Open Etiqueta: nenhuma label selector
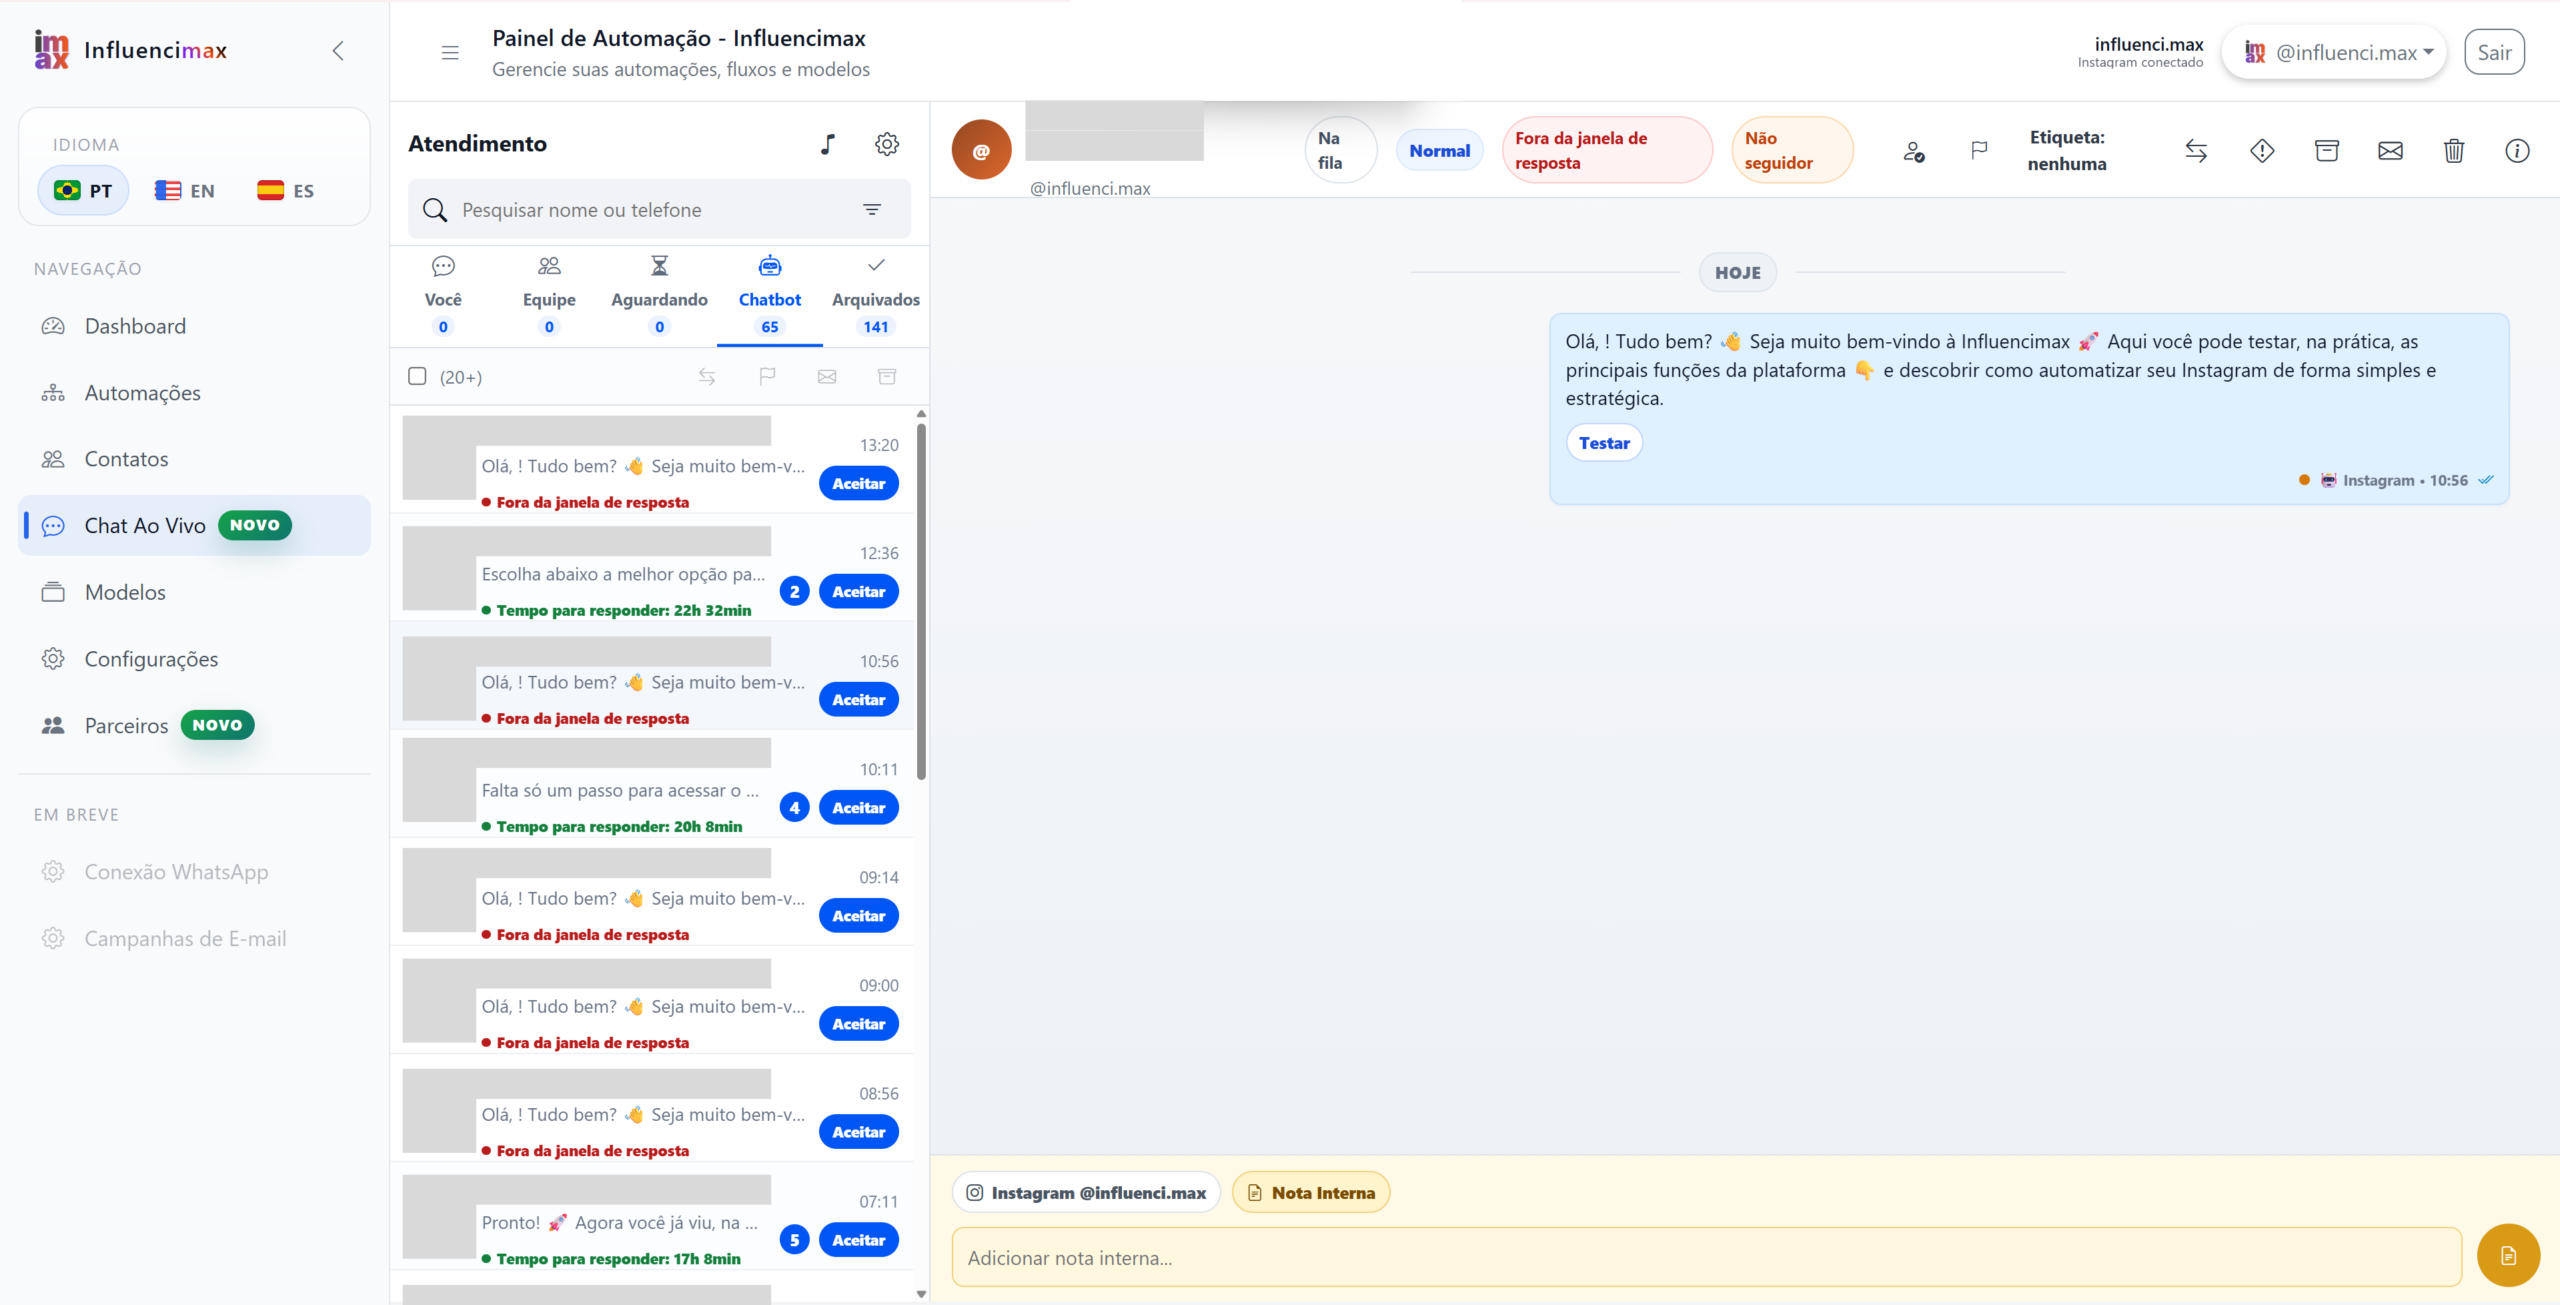The width and height of the screenshot is (2560, 1305). tap(2067, 150)
